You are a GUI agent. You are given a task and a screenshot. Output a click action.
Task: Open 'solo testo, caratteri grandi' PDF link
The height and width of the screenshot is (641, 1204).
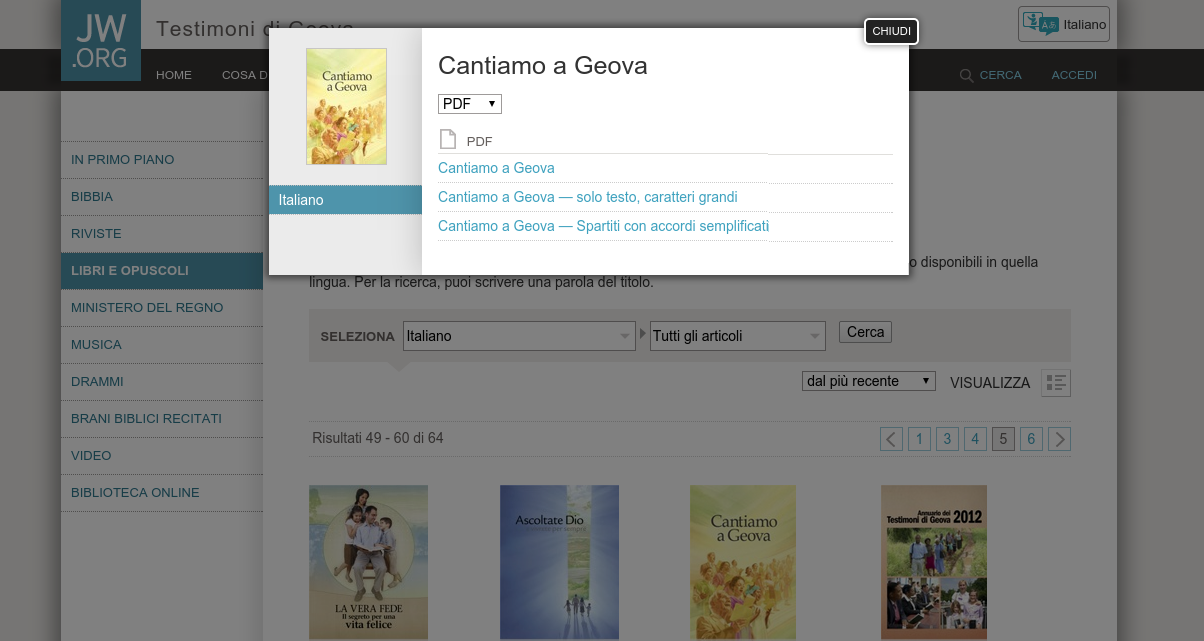588,197
